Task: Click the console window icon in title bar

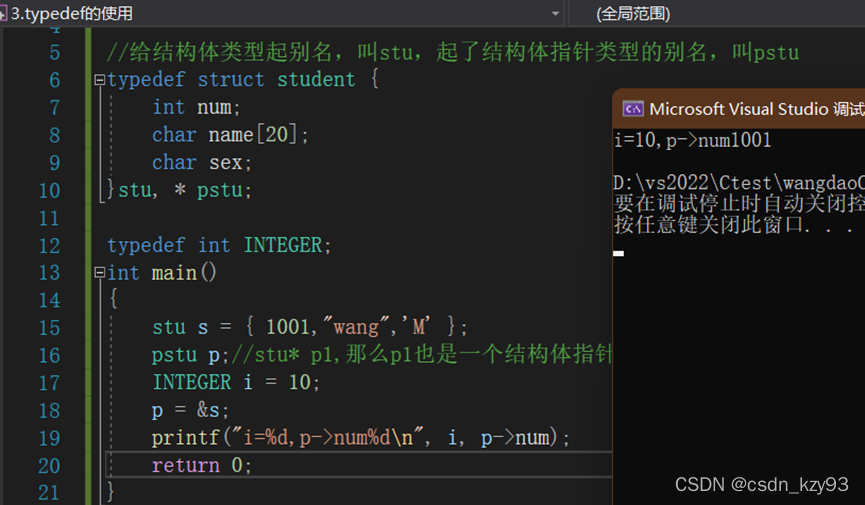Action: coord(633,109)
